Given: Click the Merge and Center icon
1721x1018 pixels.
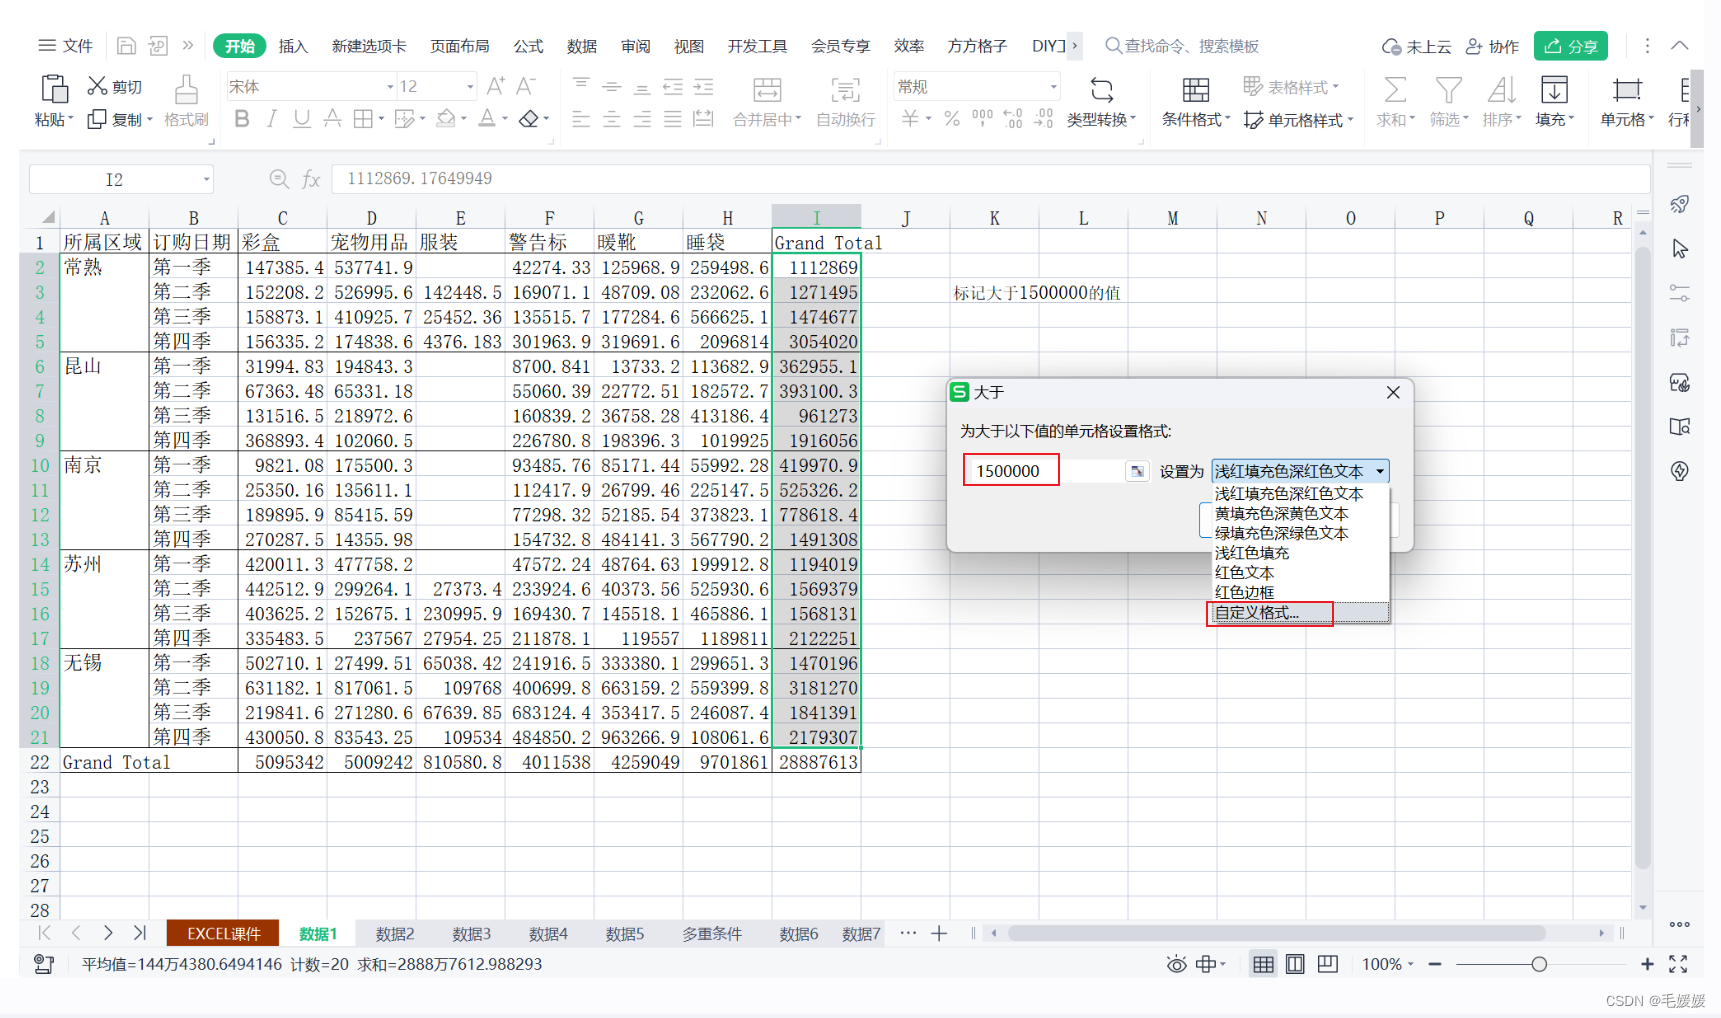Looking at the screenshot, I should [767, 89].
